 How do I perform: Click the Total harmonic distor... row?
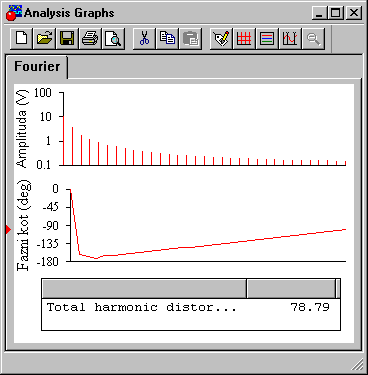191,307
